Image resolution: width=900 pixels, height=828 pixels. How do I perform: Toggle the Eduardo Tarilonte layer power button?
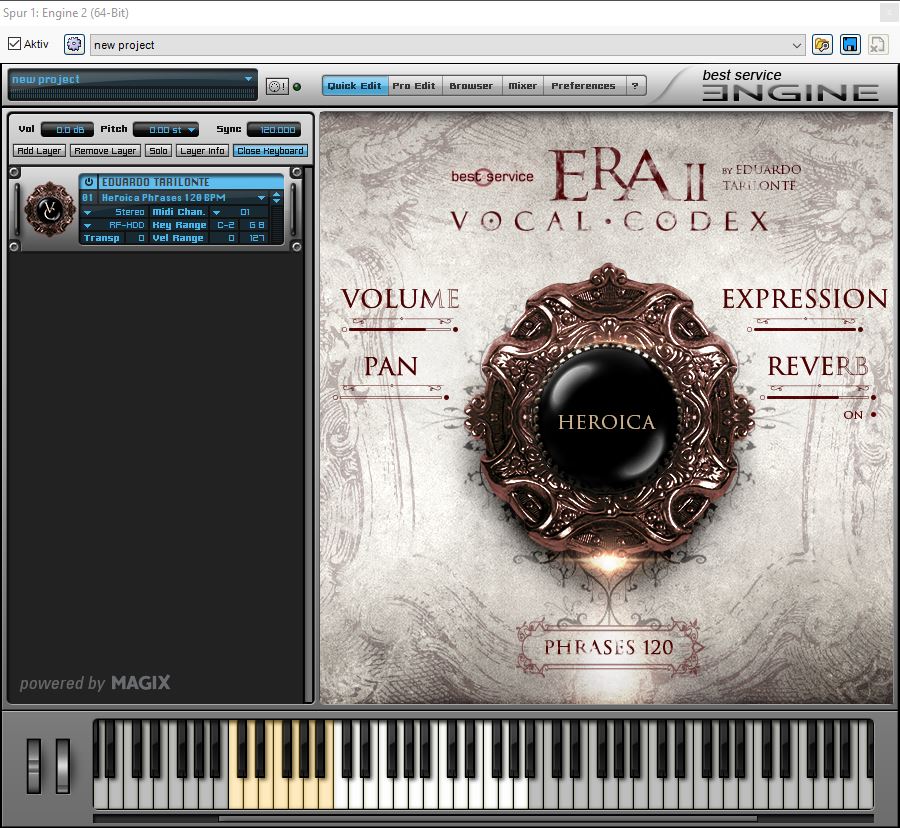88,182
